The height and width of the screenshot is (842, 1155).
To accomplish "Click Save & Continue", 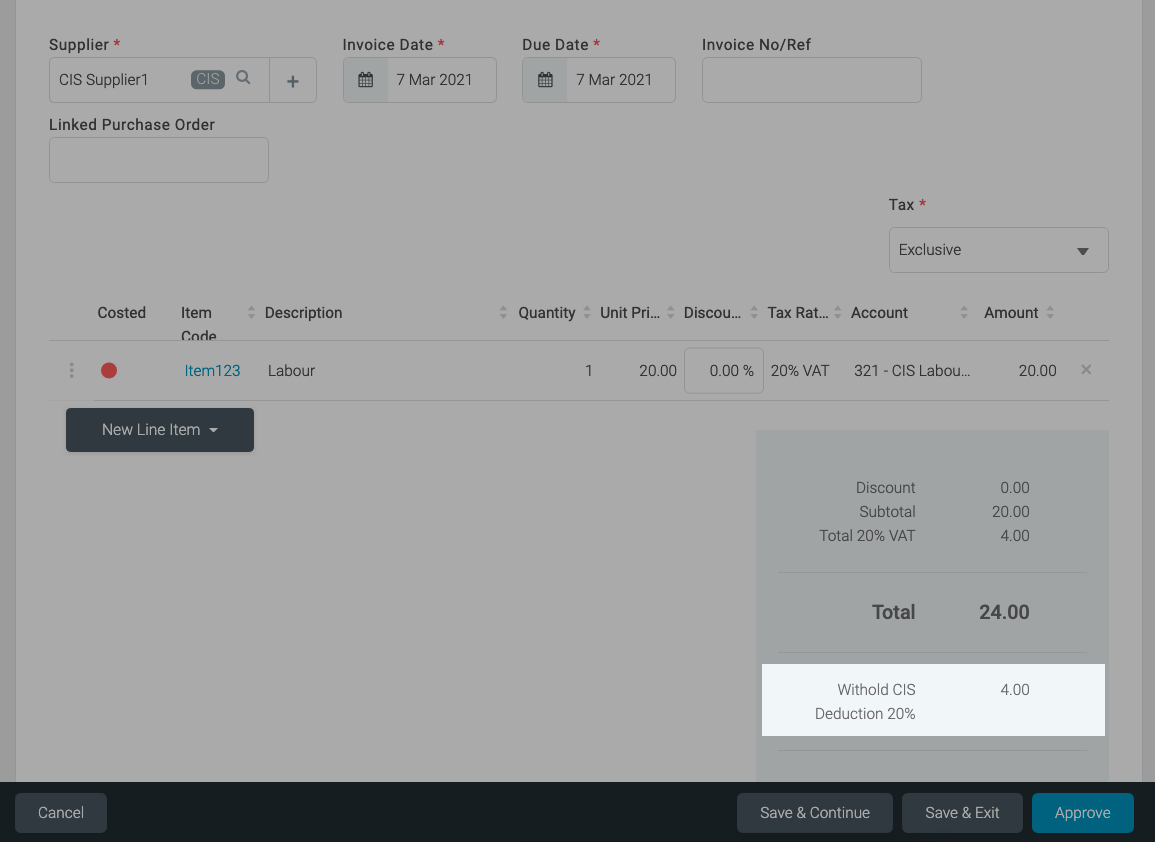I will coord(814,813).
